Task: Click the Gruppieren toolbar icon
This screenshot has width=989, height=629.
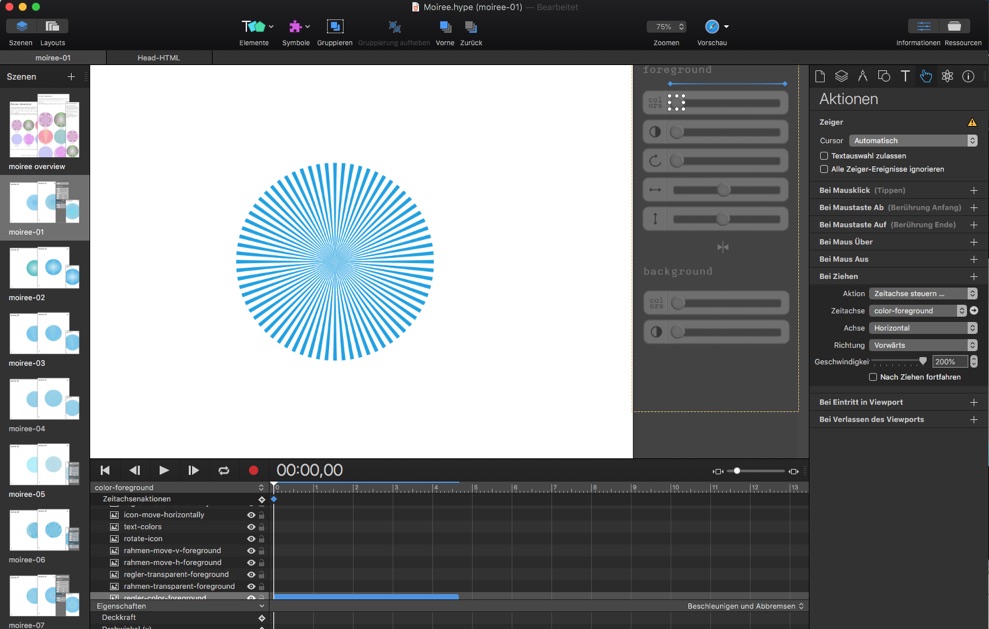Action: (x=335, y=27)
